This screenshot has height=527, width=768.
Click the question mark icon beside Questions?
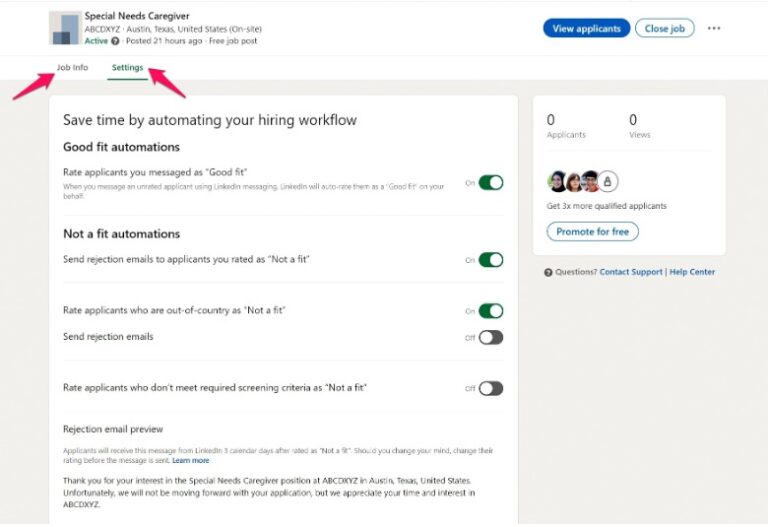(x=548, y=272)
